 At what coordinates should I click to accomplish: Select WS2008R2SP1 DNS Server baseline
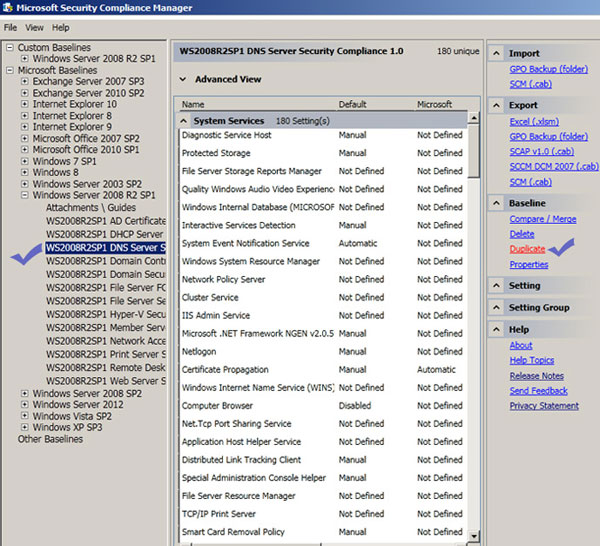106,248
